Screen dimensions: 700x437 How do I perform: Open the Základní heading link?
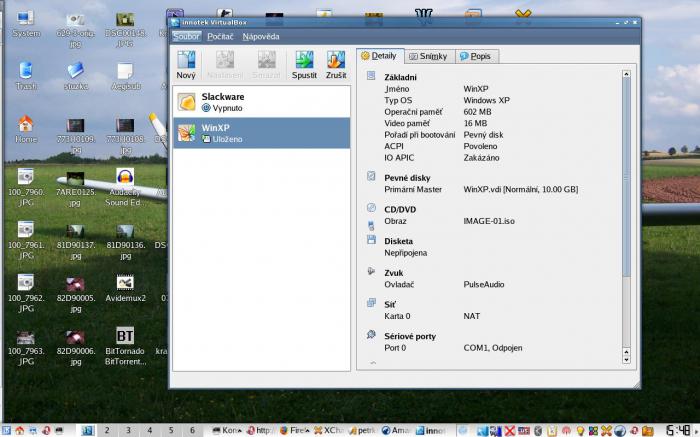400,77
